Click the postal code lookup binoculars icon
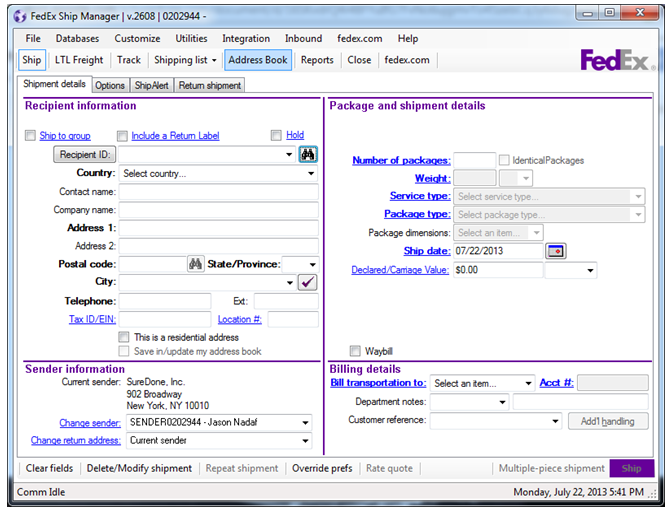This screenshot has width=670, height=511. 196,264
